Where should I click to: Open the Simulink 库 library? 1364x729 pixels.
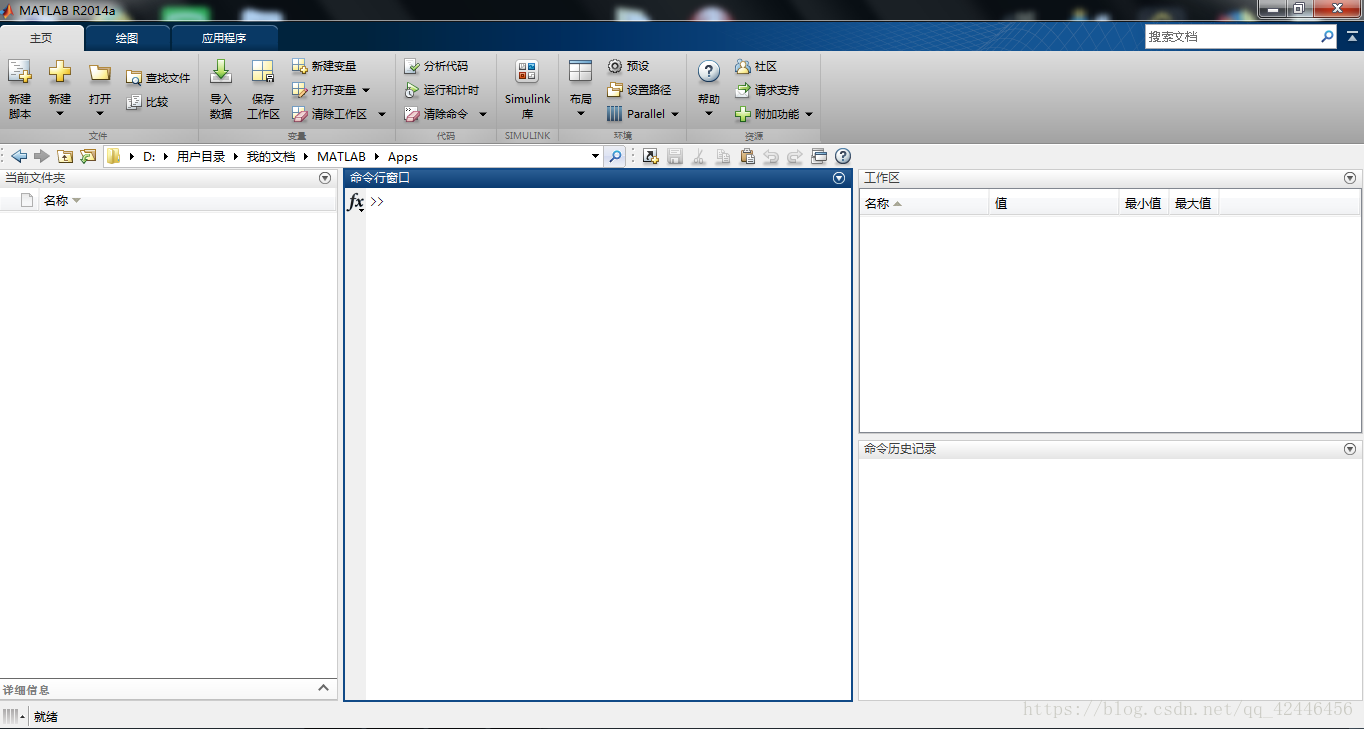(527, 88)
